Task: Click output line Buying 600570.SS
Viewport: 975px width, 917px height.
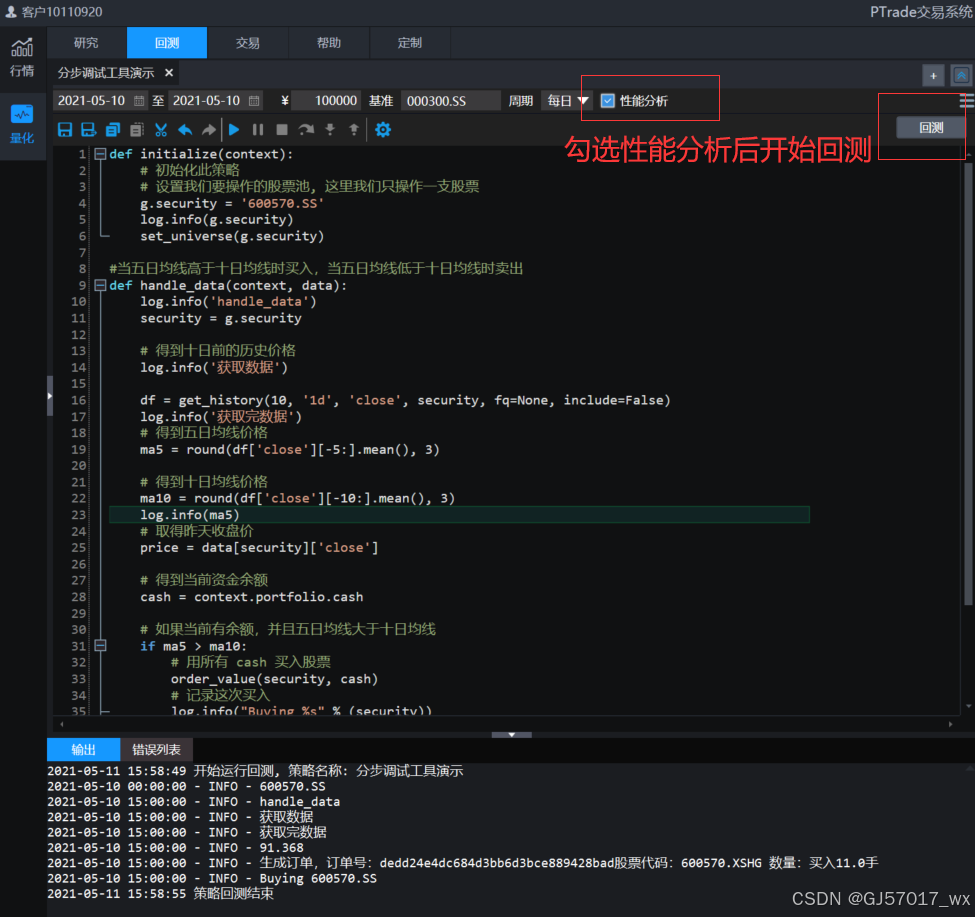Action: (212, 878)
